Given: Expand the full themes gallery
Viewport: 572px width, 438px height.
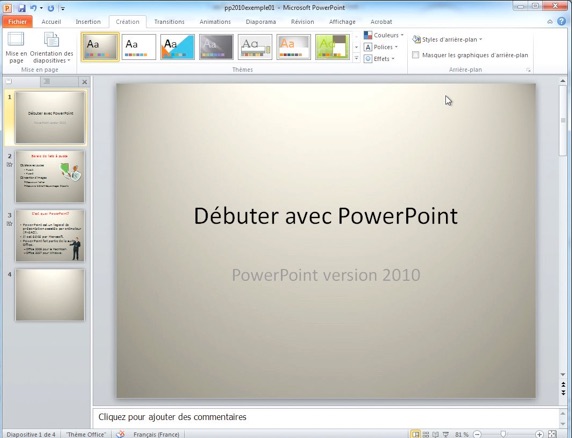Looking at the screenshot, I should point(356,58).
